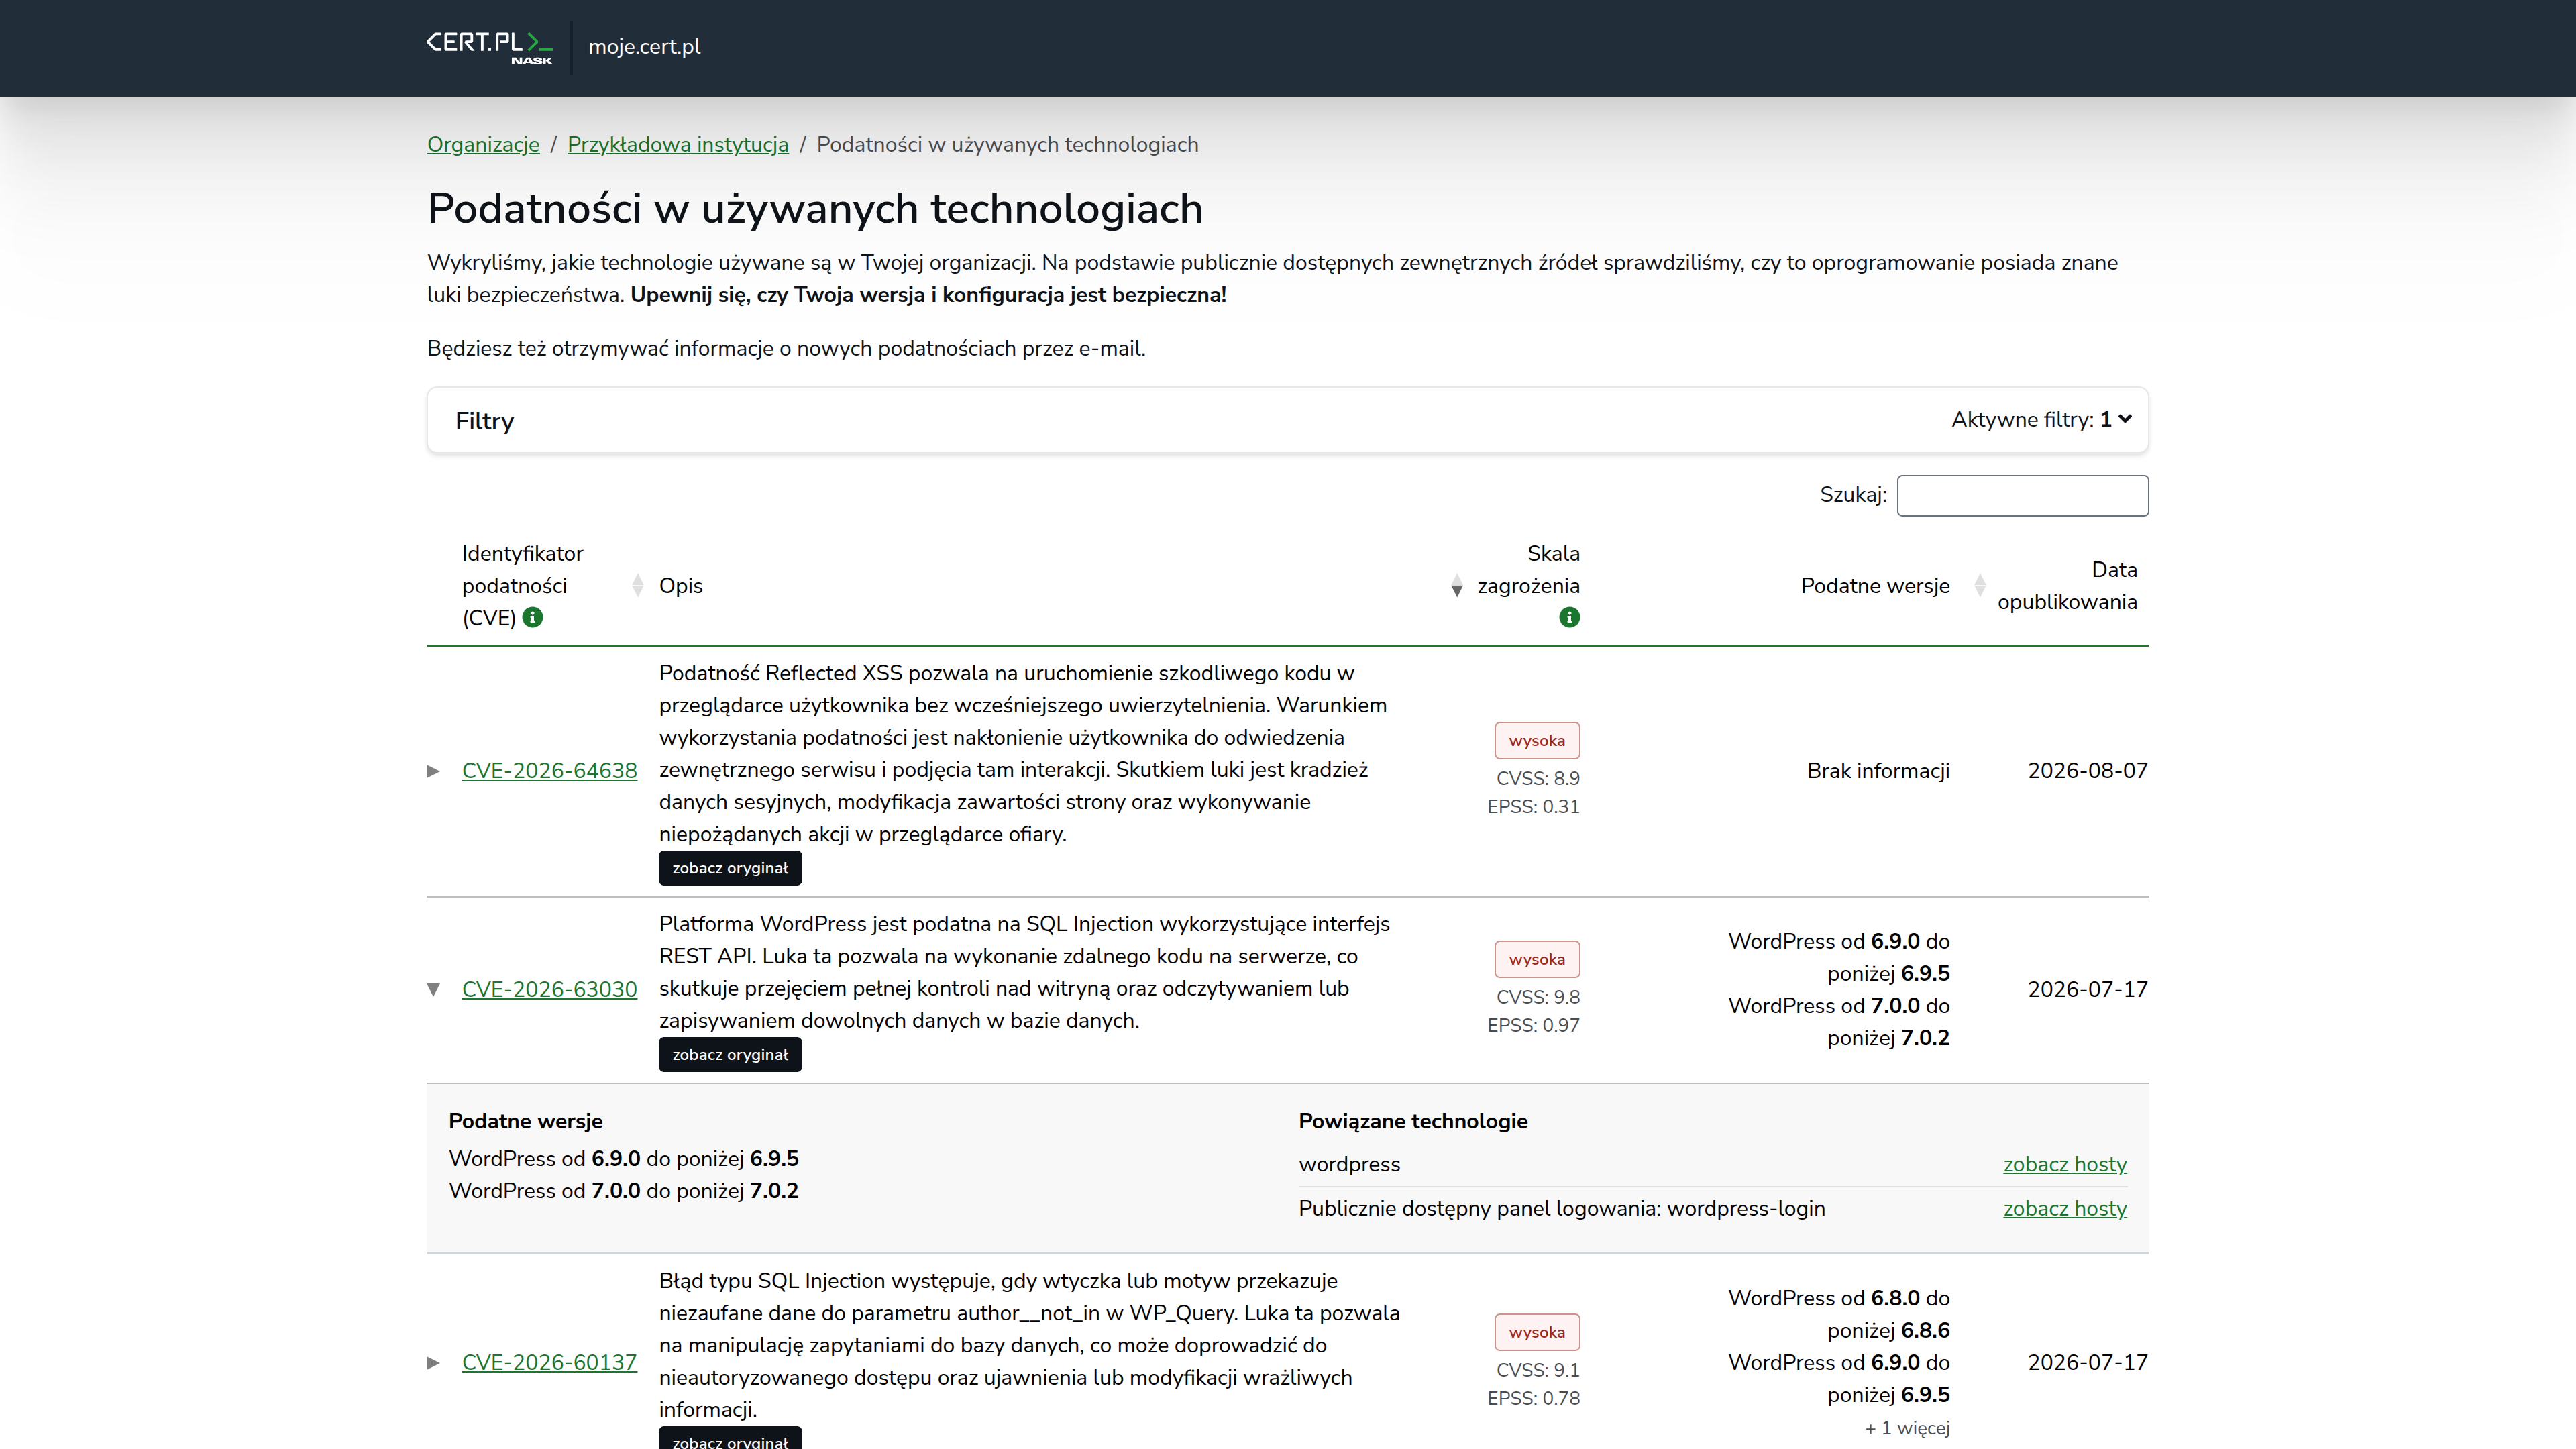
Task: Click 'Brak informacji' cell
Action: pos(1878,771)
